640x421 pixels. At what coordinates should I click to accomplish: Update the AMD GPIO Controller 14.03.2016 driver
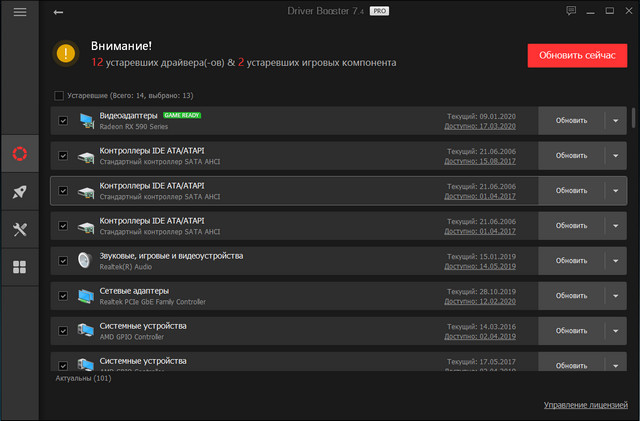tap(571, 331)
